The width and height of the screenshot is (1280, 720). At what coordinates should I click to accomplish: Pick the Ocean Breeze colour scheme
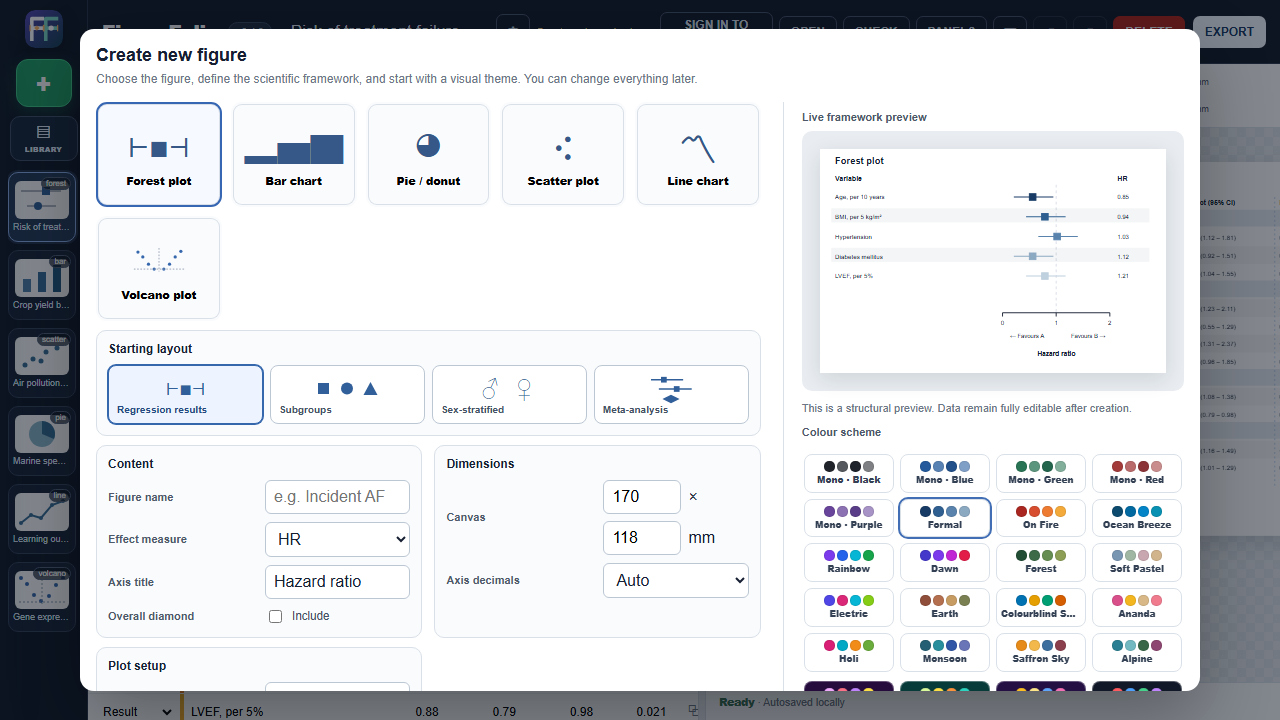[1137, 518]
